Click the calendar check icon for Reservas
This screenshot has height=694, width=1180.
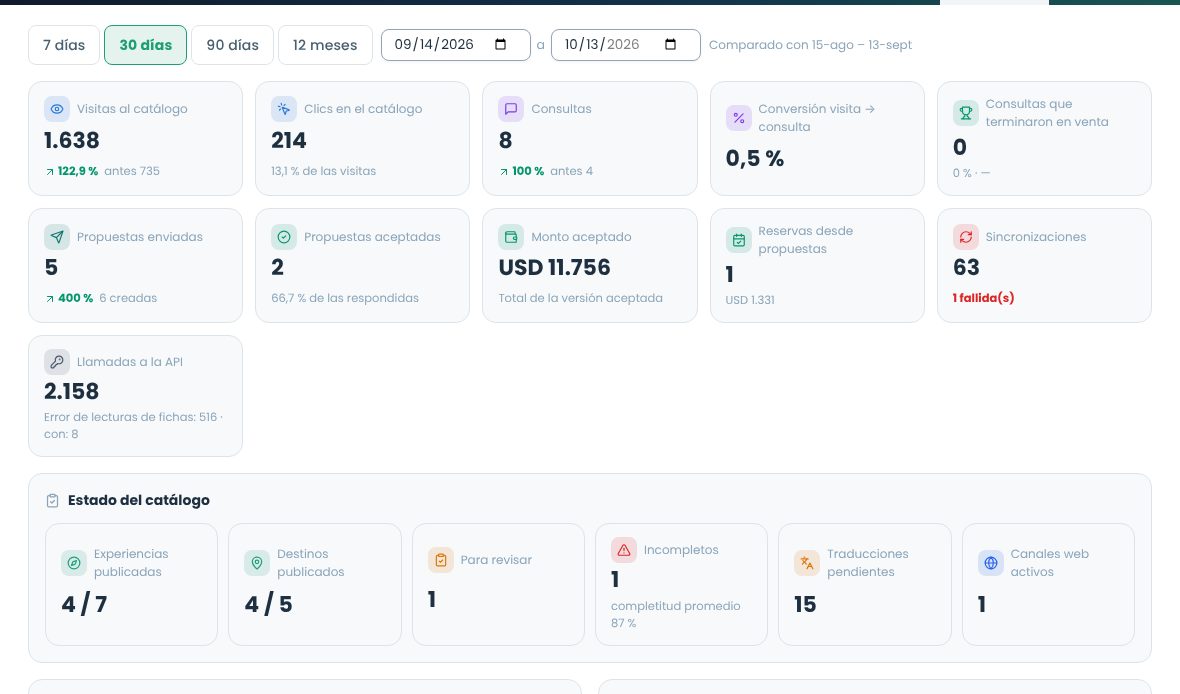coord(738,240)
